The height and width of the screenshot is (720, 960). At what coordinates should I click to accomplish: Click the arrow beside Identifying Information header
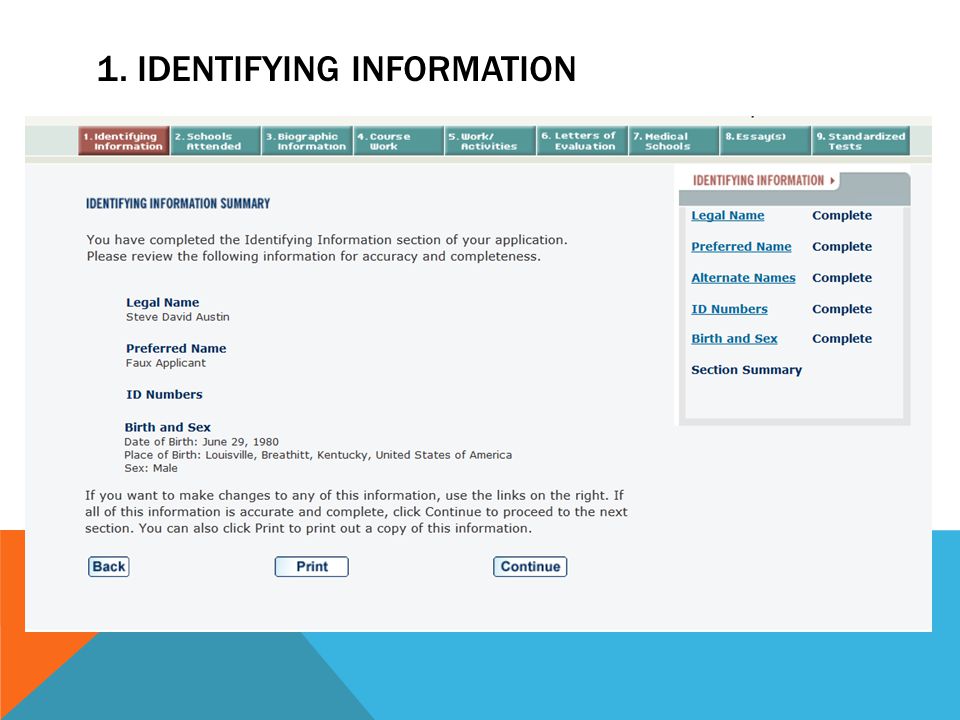click(832, 181)
